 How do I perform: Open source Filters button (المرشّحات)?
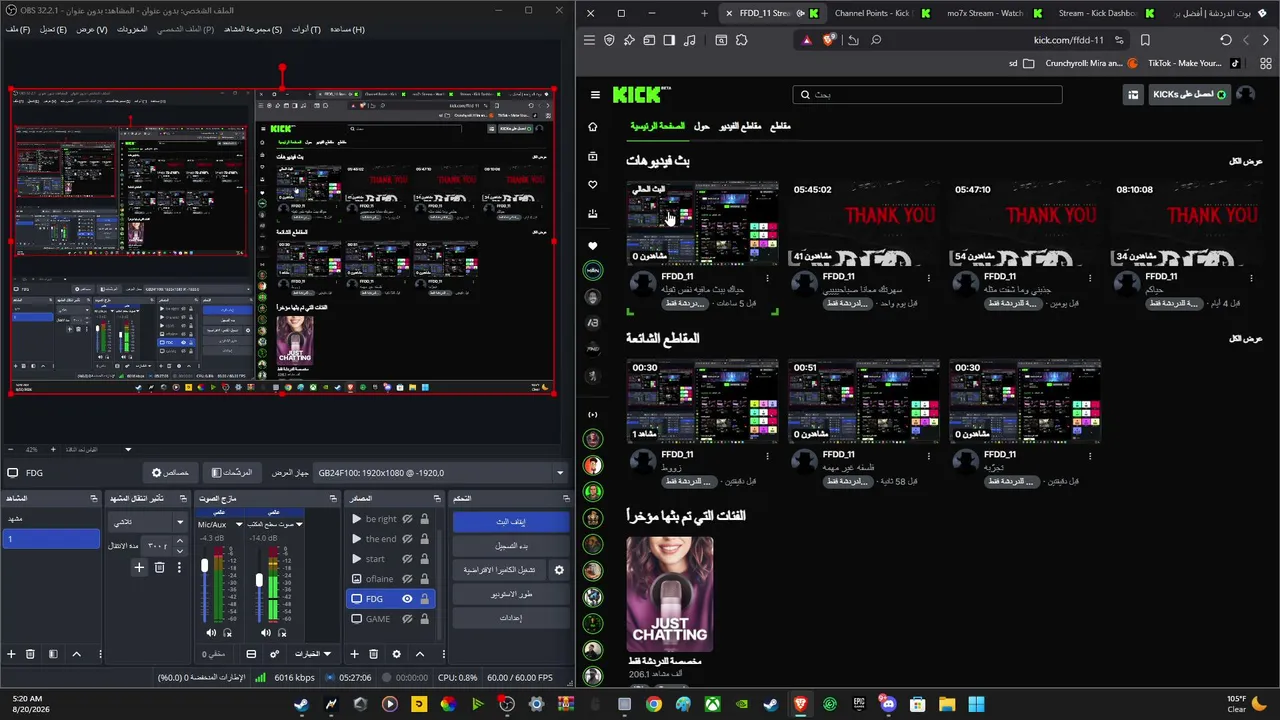pyautogui.click(x=232, y=473)
